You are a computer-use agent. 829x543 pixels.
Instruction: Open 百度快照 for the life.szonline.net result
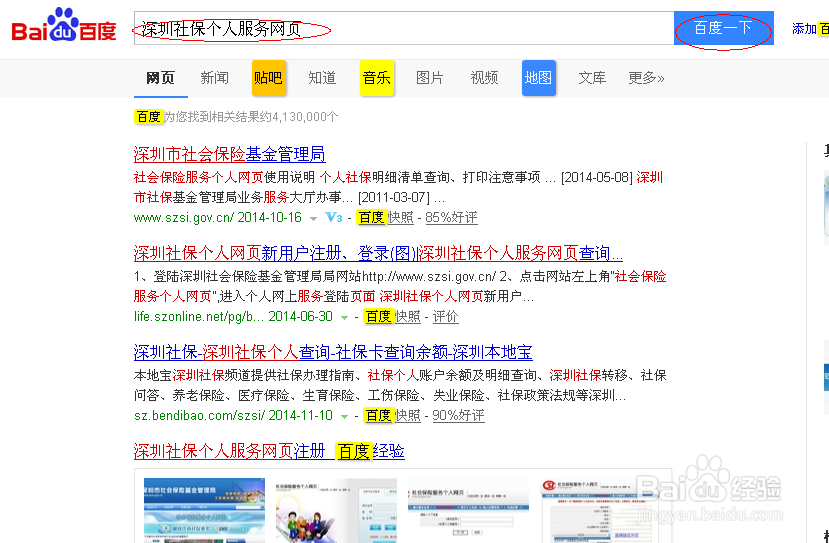392,316
